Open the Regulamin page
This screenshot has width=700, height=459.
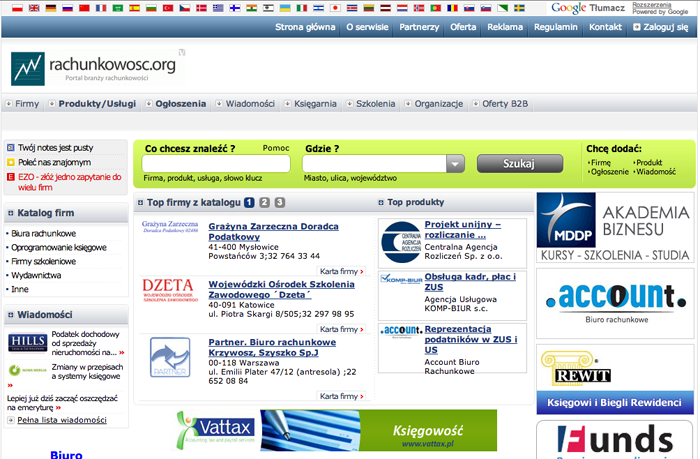coord(556,27)
